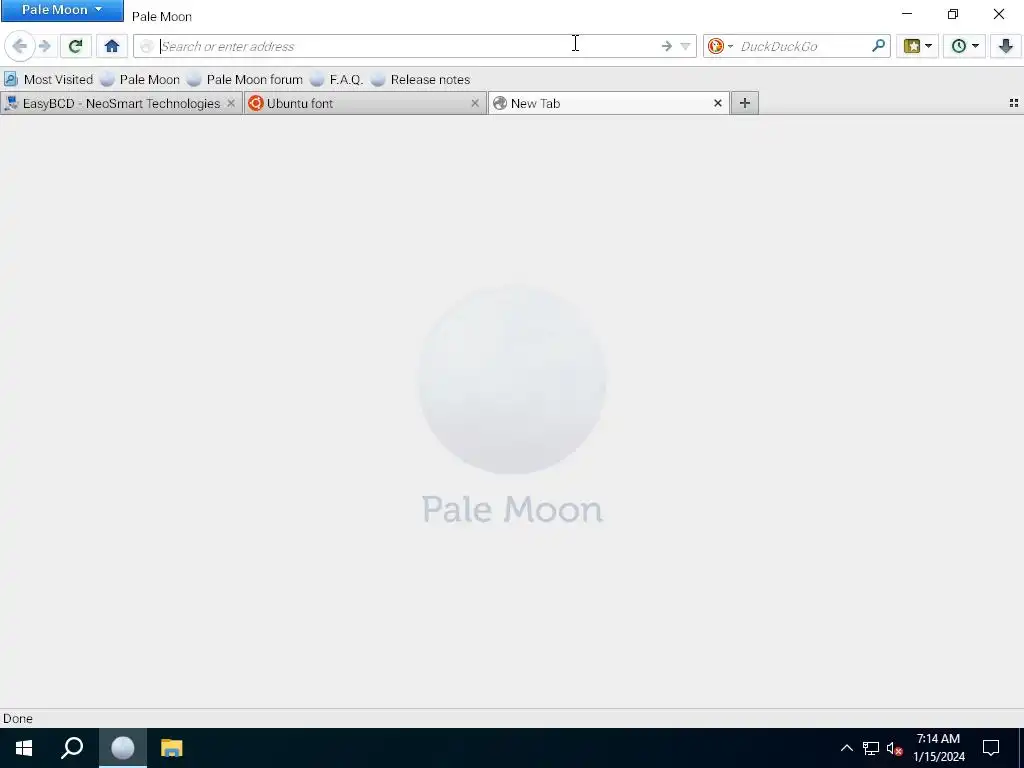Switch to the Ubuntu font tab
Image resolution: width=1024 pixels, height=768 pixels.
(x=365, y=103)
